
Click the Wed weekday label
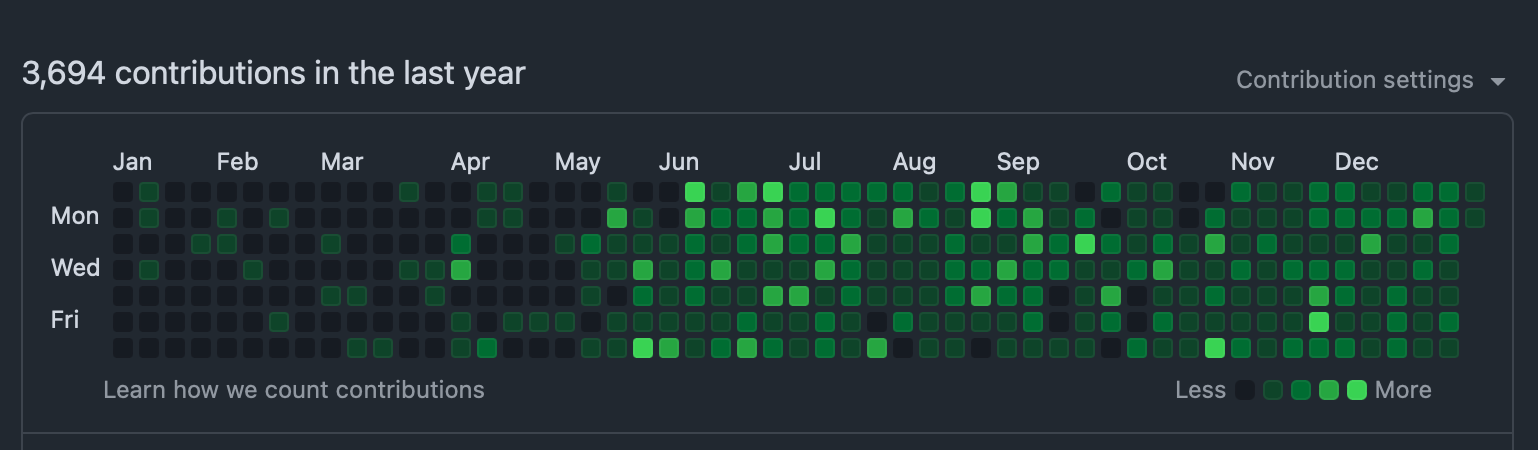(x=76, y=268)
